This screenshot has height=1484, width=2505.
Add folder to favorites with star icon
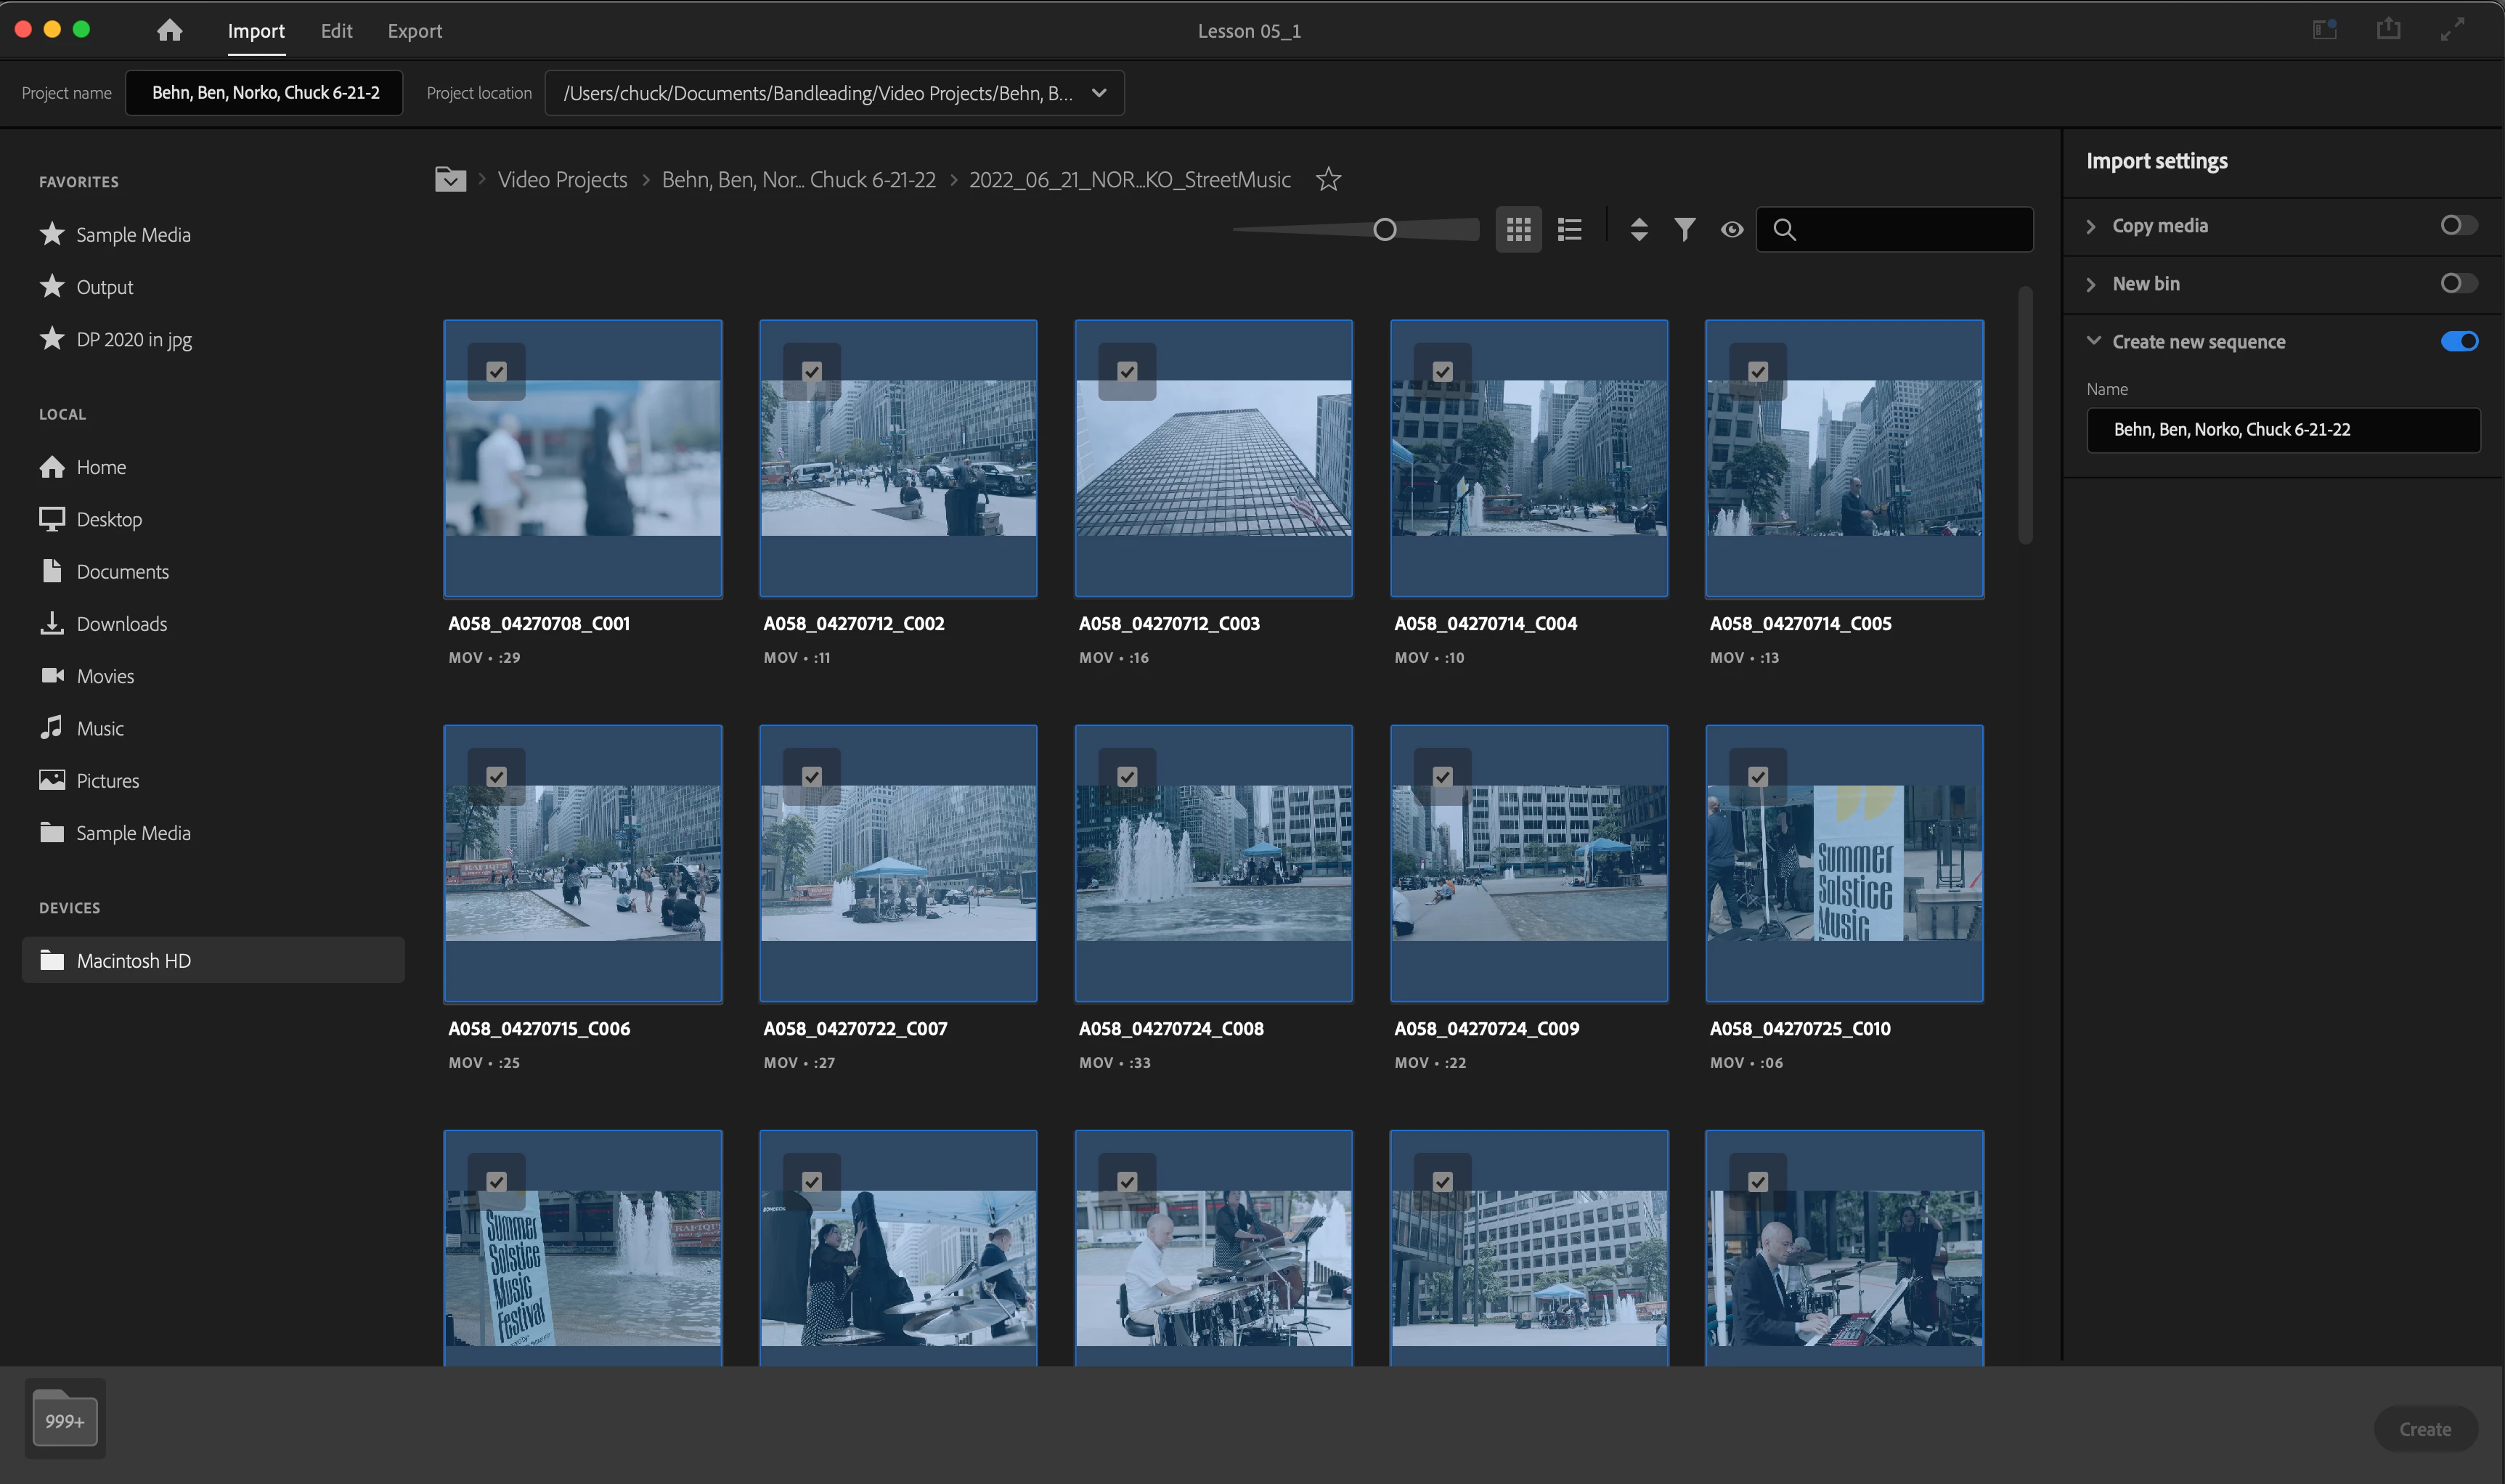pos(1328,180)
